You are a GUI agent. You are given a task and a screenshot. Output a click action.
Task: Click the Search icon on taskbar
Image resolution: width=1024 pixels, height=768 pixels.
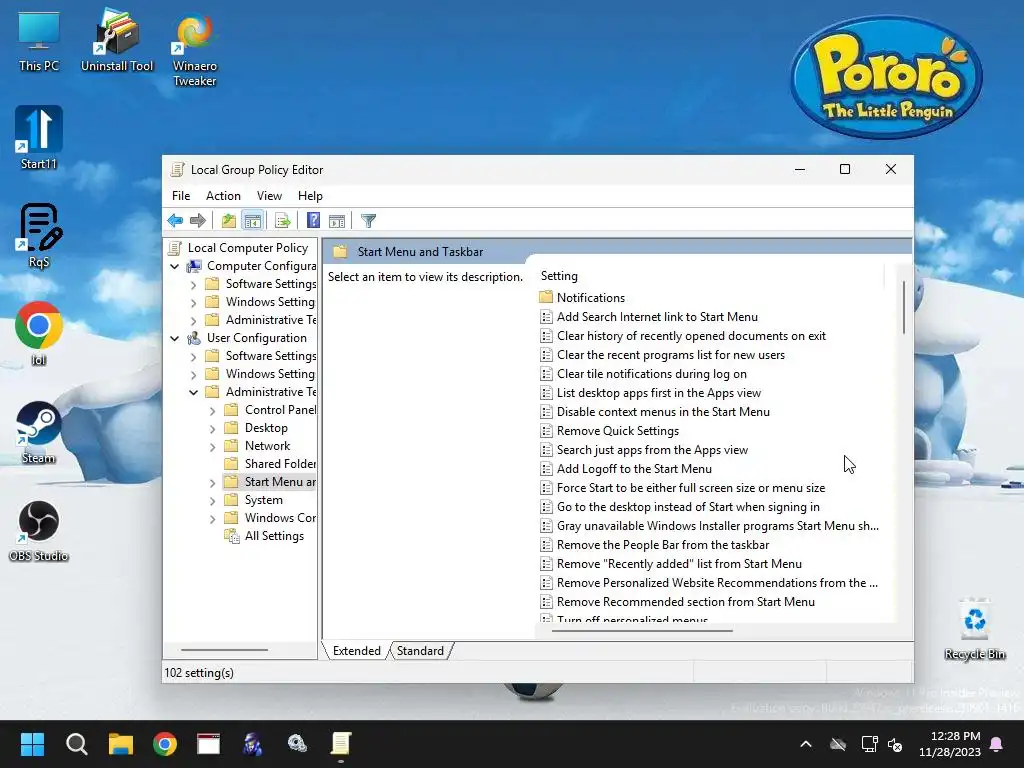(76, 744)
